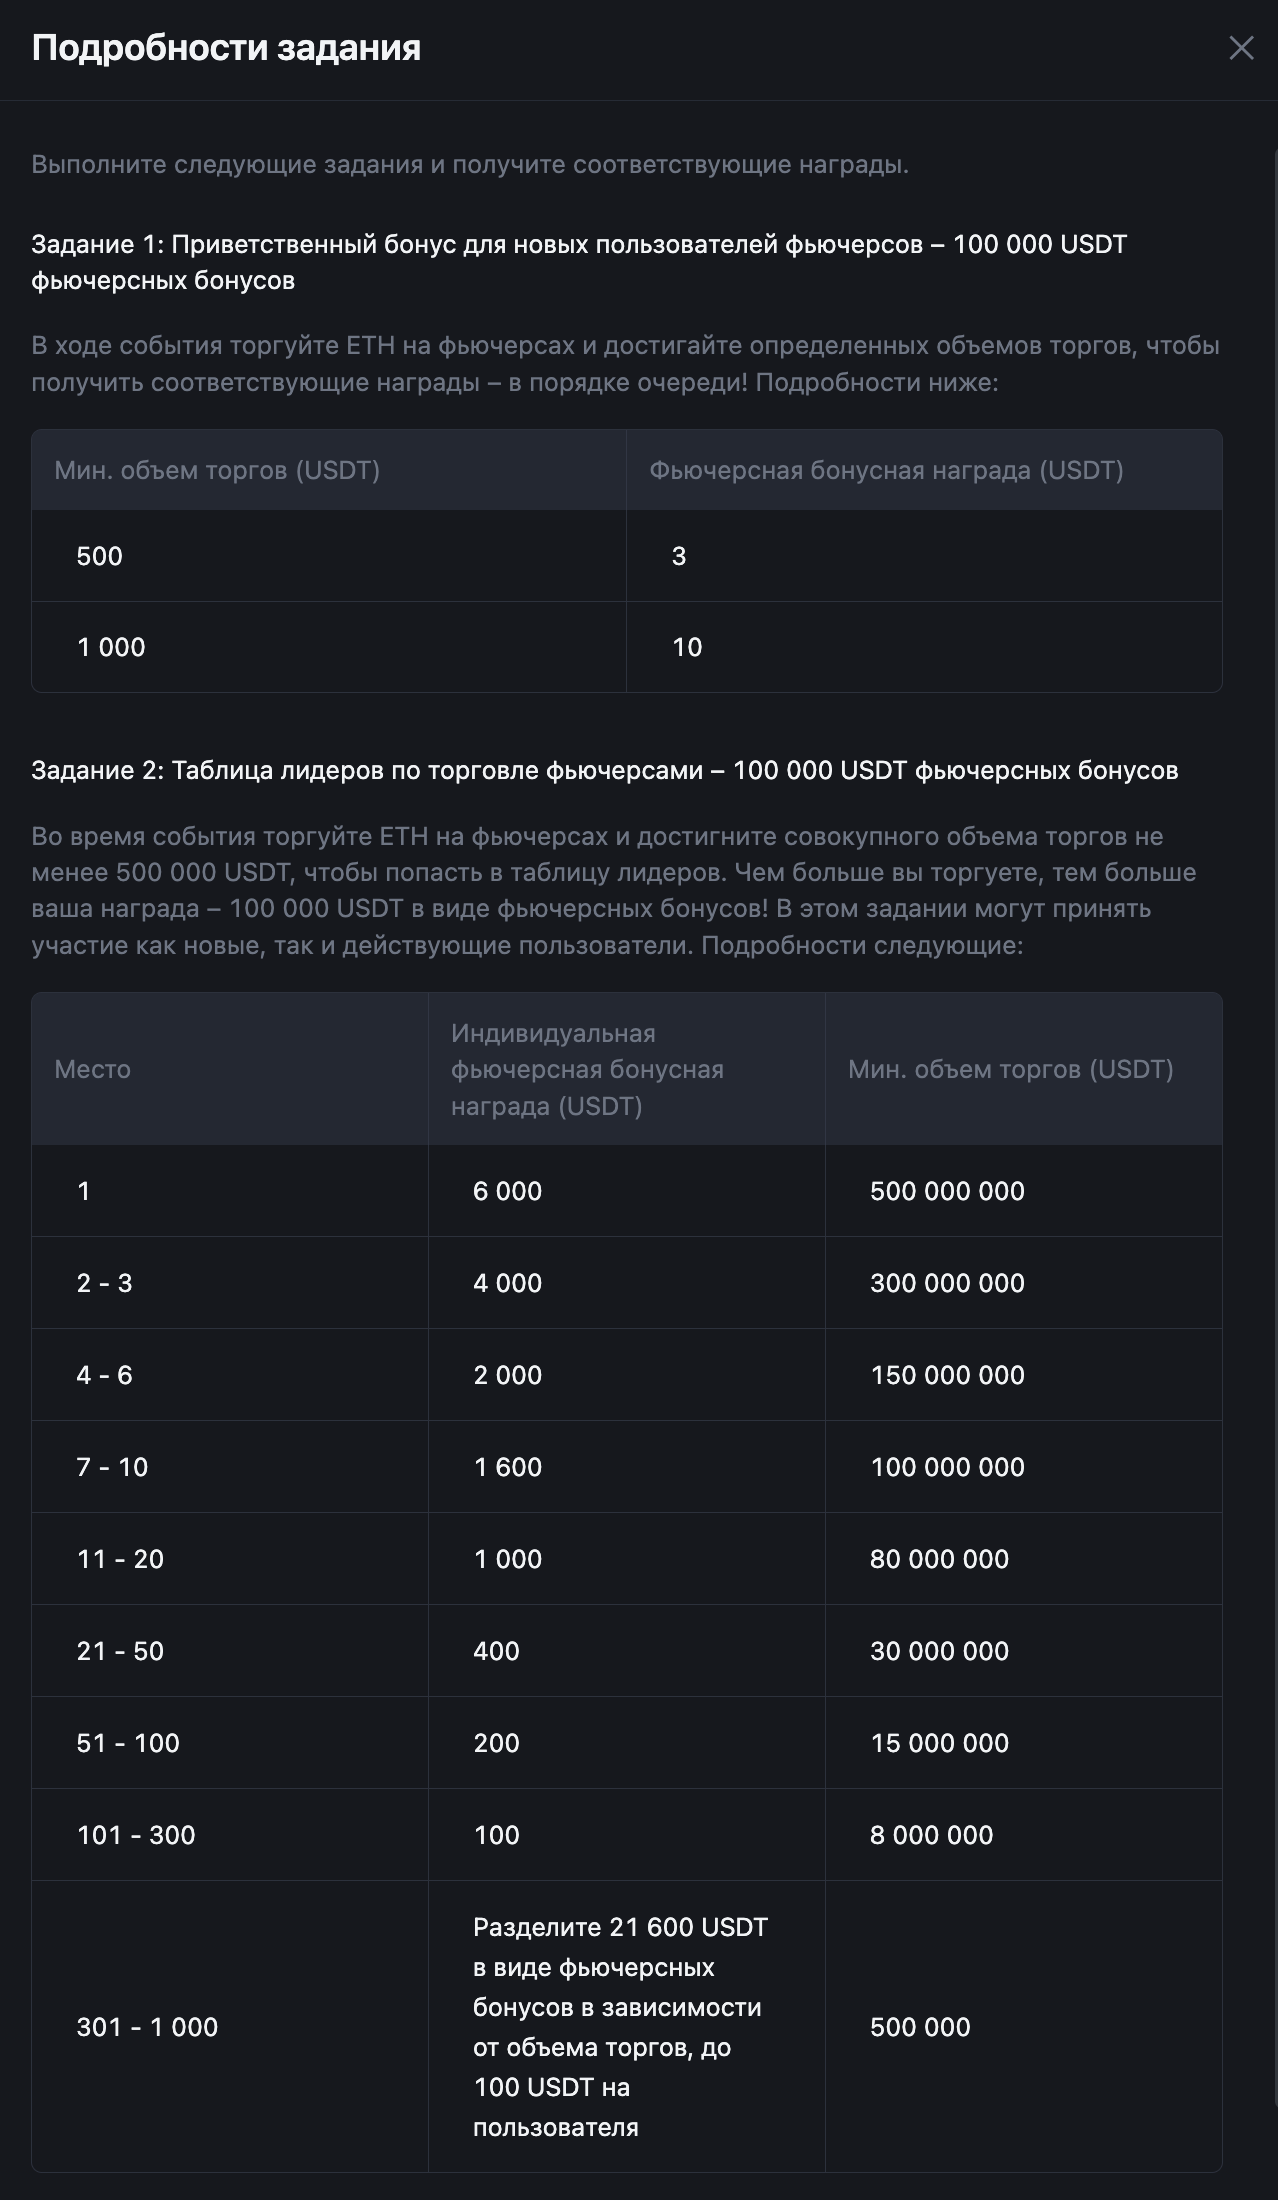Click the Индивидуальная награда column header
Viewport: 1278px width, 2200px height.
(590, 1069)
